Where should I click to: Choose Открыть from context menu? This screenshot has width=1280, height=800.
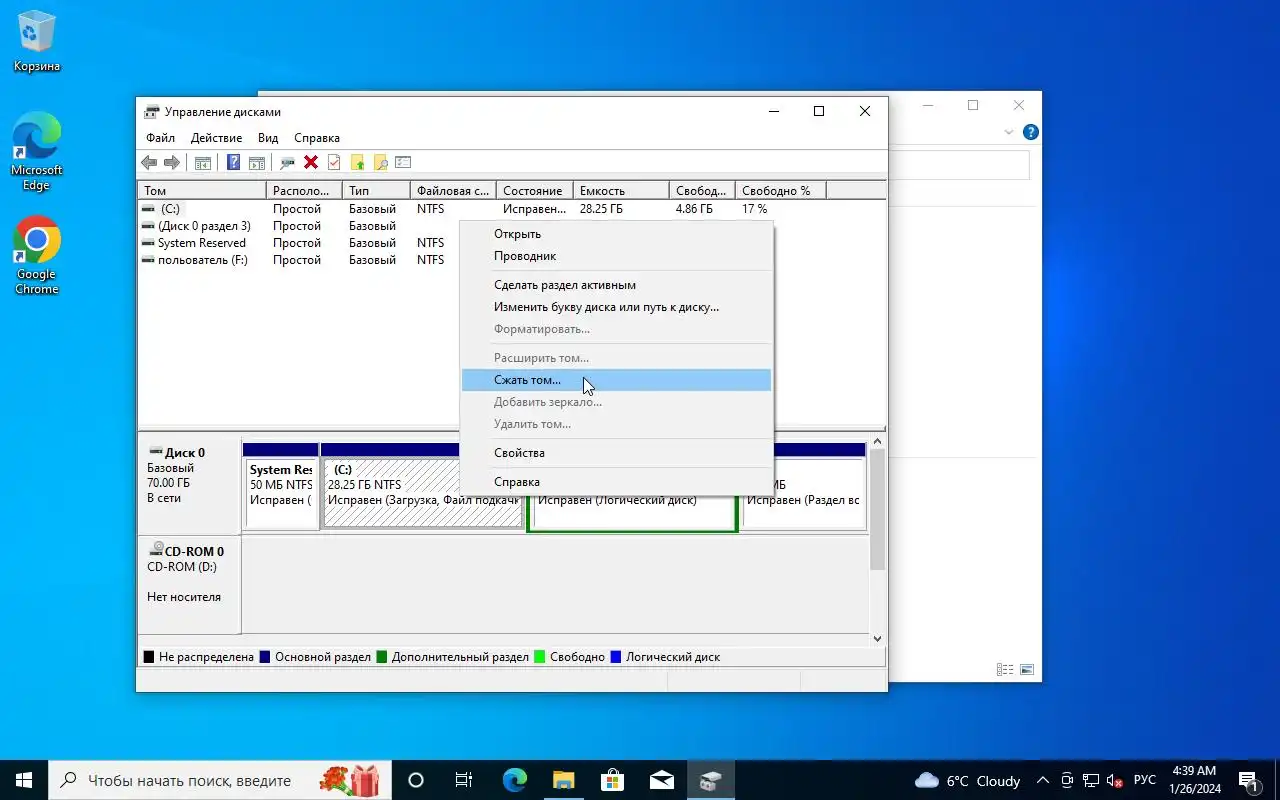pos(616,234)
